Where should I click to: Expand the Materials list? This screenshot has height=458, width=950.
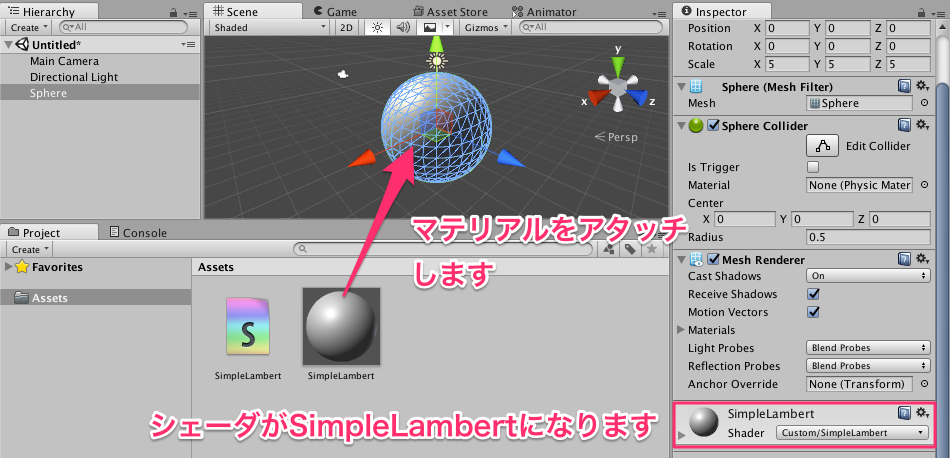click(x=680, y=330)
